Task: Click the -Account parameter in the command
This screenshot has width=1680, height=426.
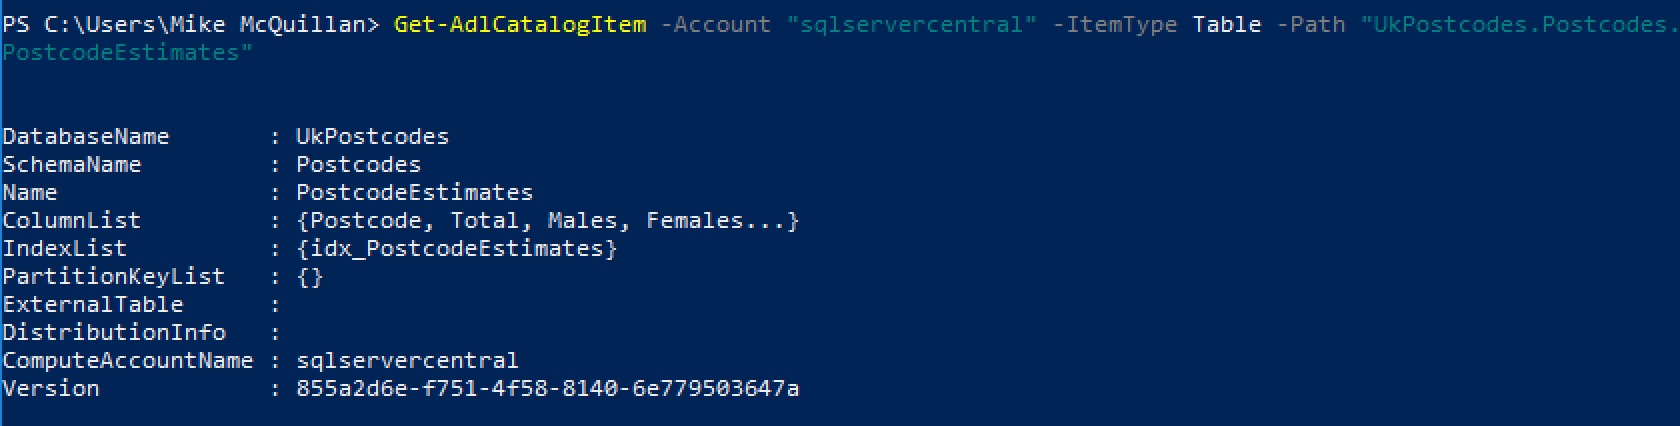Action: point(716,23)
